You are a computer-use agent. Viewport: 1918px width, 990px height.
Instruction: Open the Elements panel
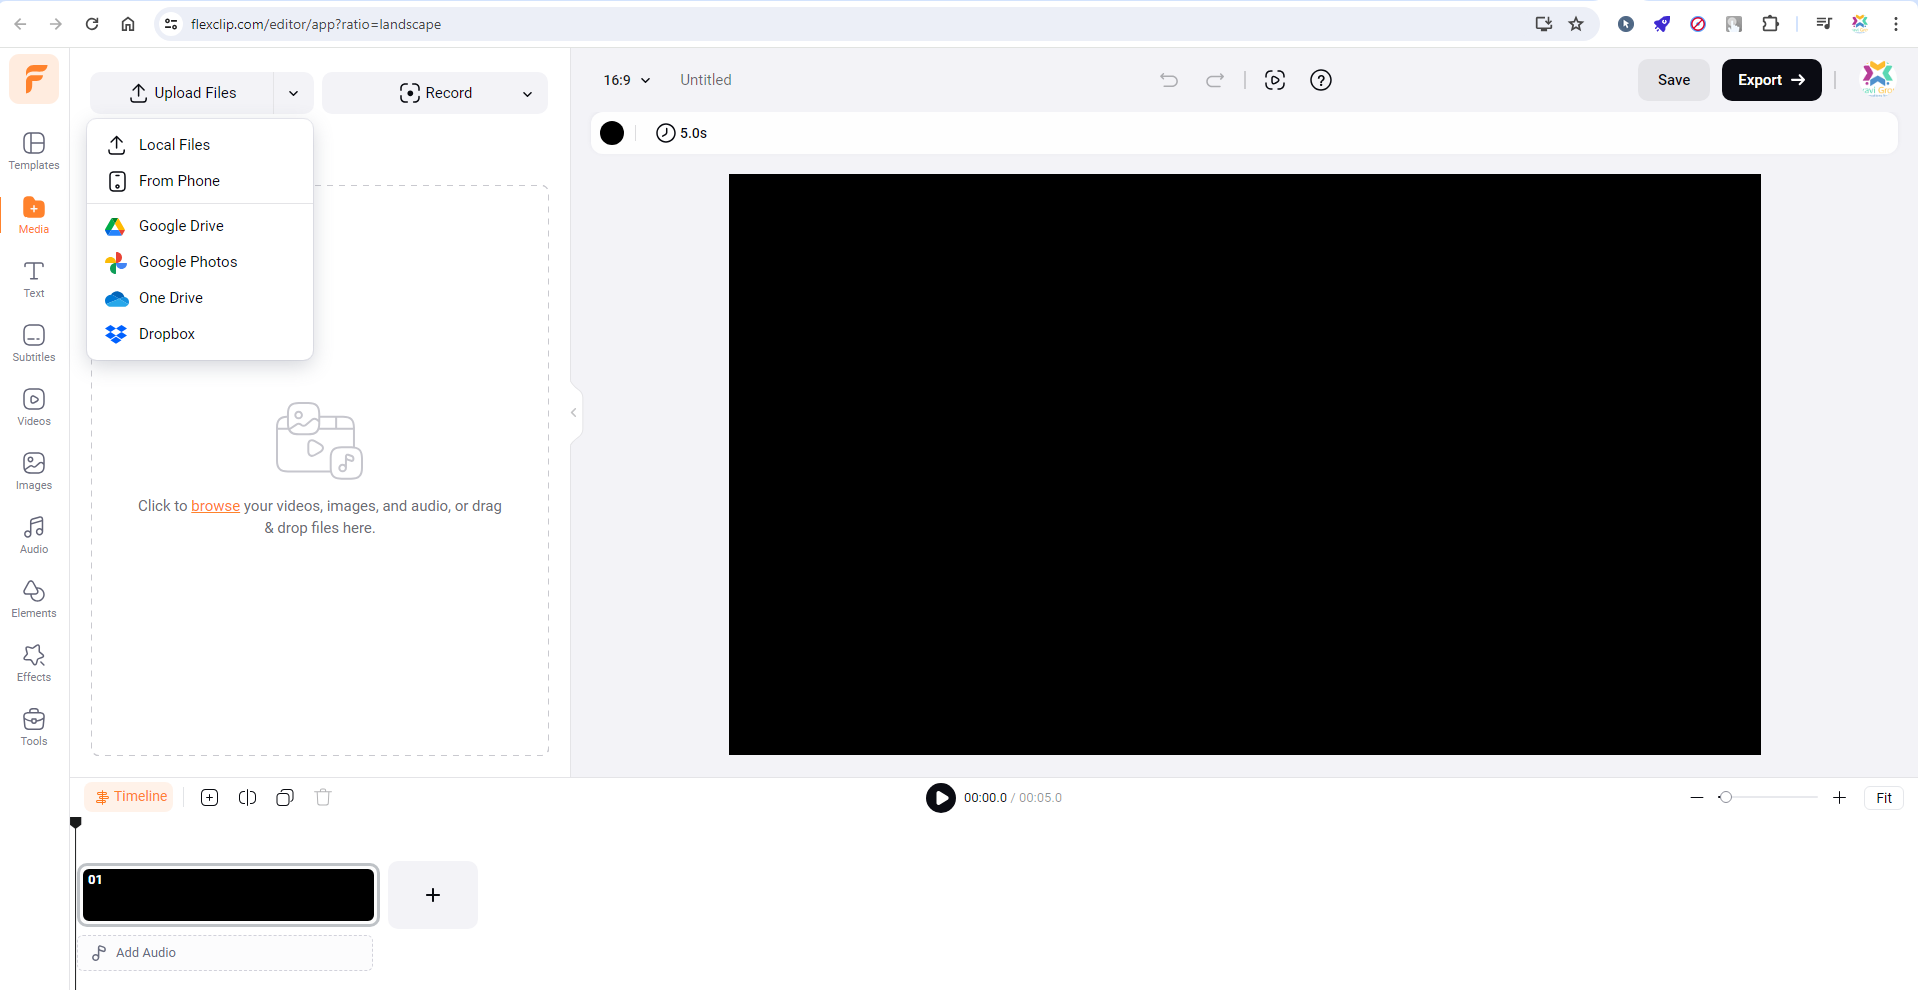[33, 599]
